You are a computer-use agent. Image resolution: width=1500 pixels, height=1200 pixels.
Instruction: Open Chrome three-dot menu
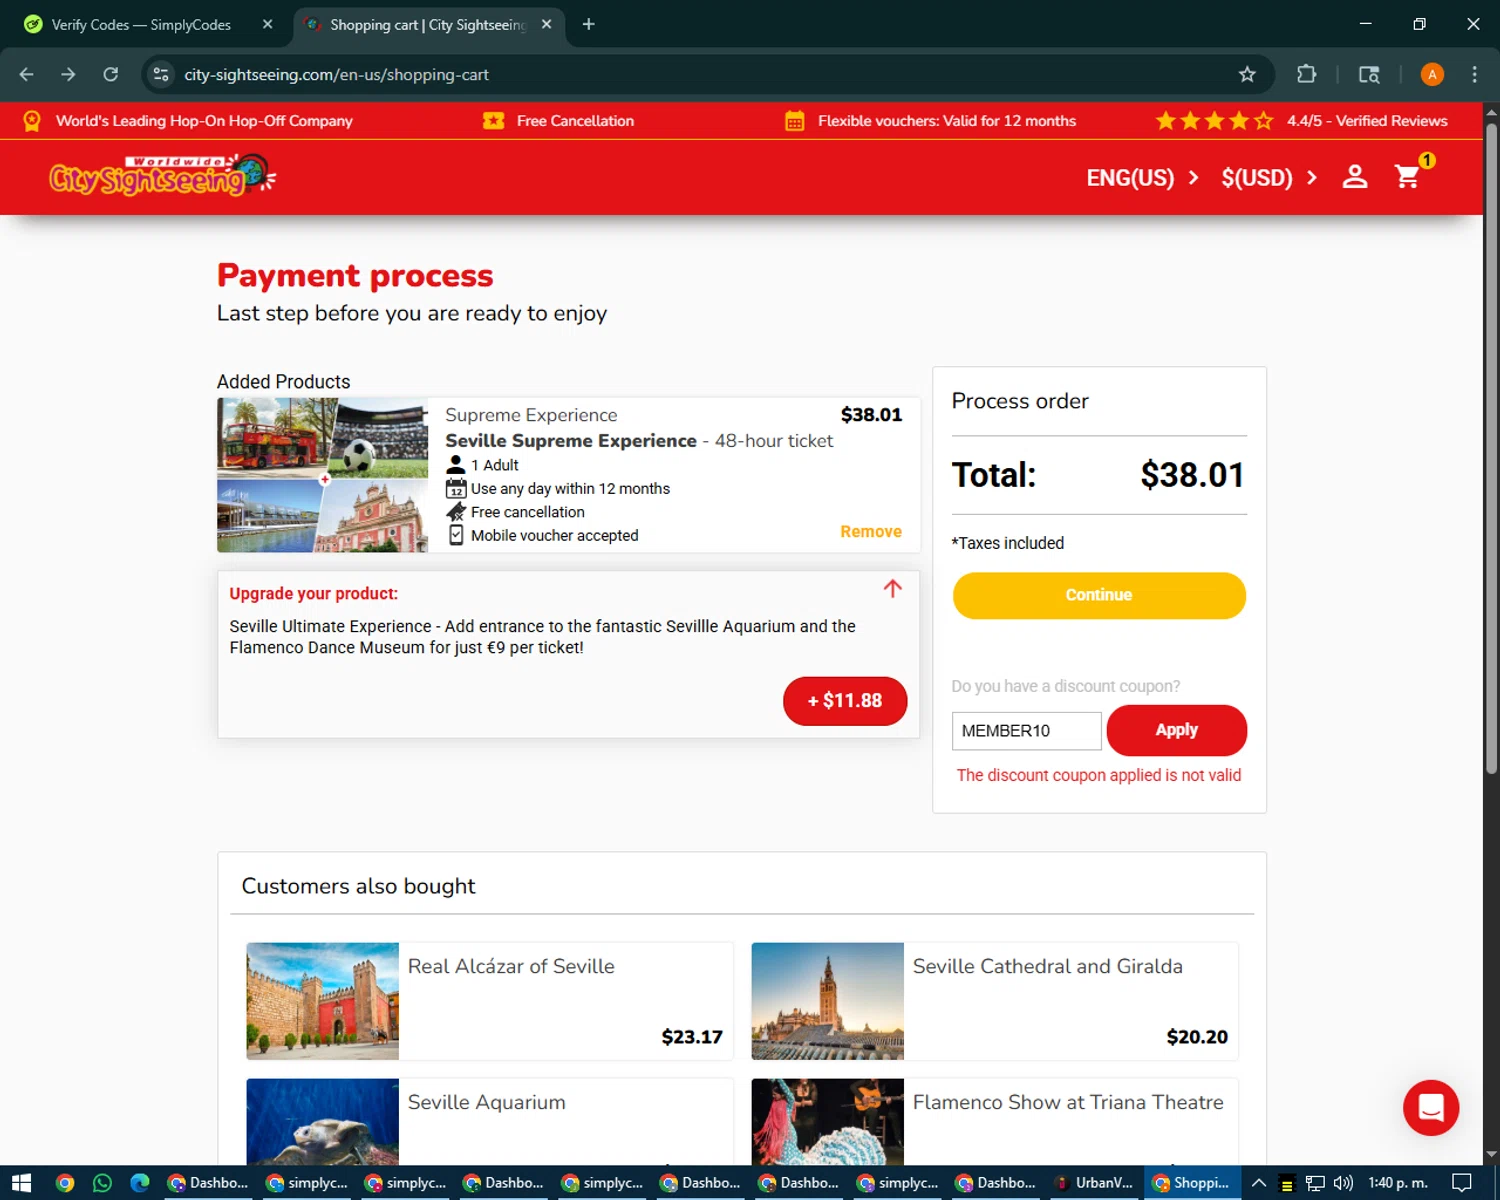pos(1474,74)
